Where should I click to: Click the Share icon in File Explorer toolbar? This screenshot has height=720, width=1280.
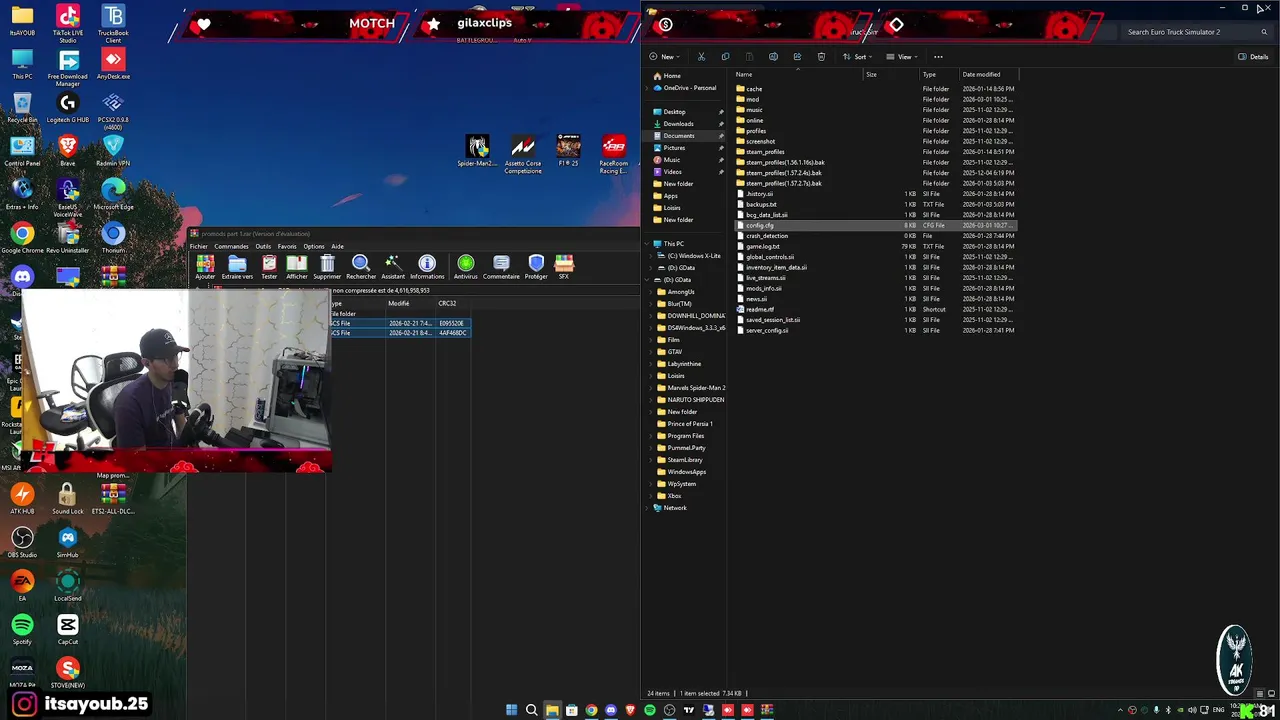pyautogui.click(x=797, y=57)
